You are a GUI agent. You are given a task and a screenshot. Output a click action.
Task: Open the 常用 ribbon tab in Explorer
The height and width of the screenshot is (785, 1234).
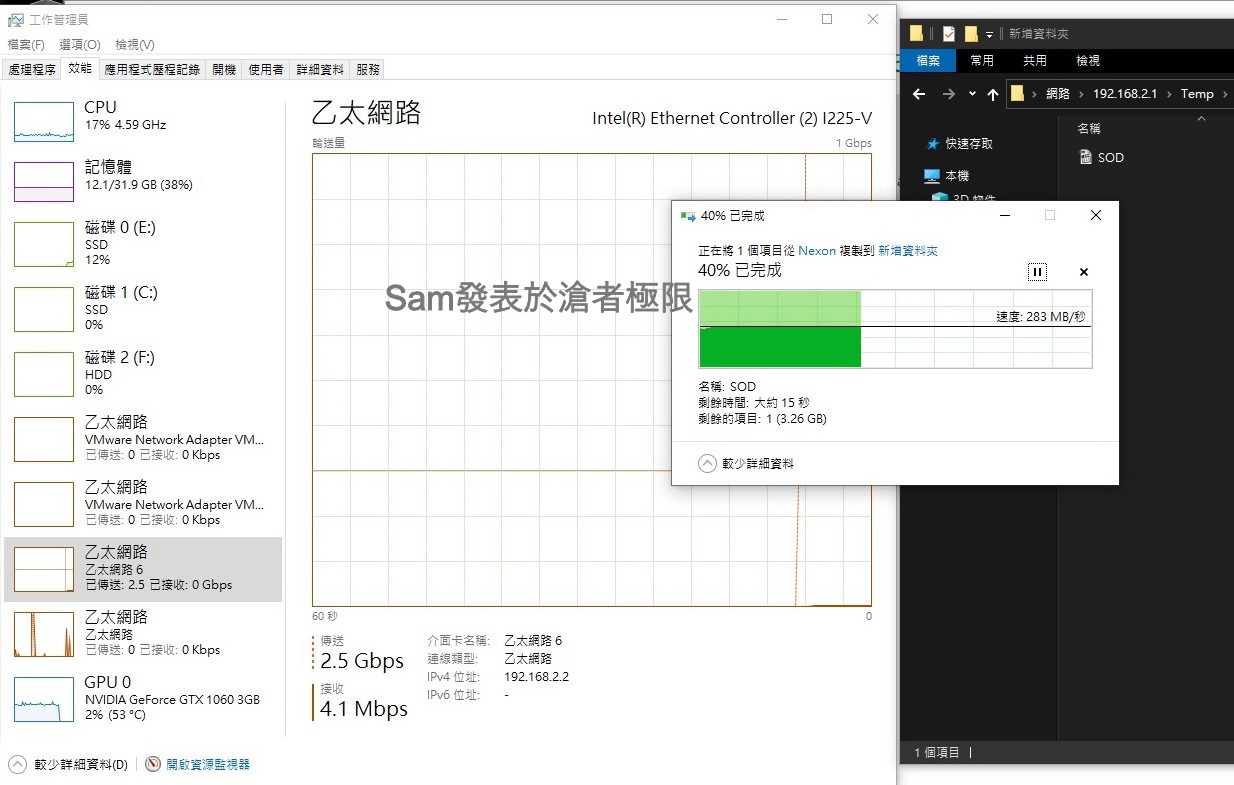tap(982, 61)
